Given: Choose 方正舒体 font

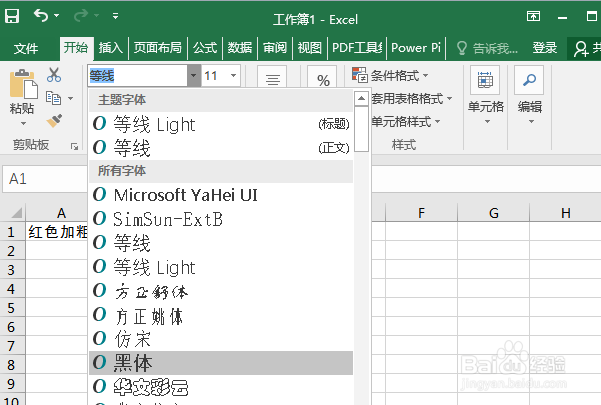Looking at the screenshot, I should coord(221,291).
